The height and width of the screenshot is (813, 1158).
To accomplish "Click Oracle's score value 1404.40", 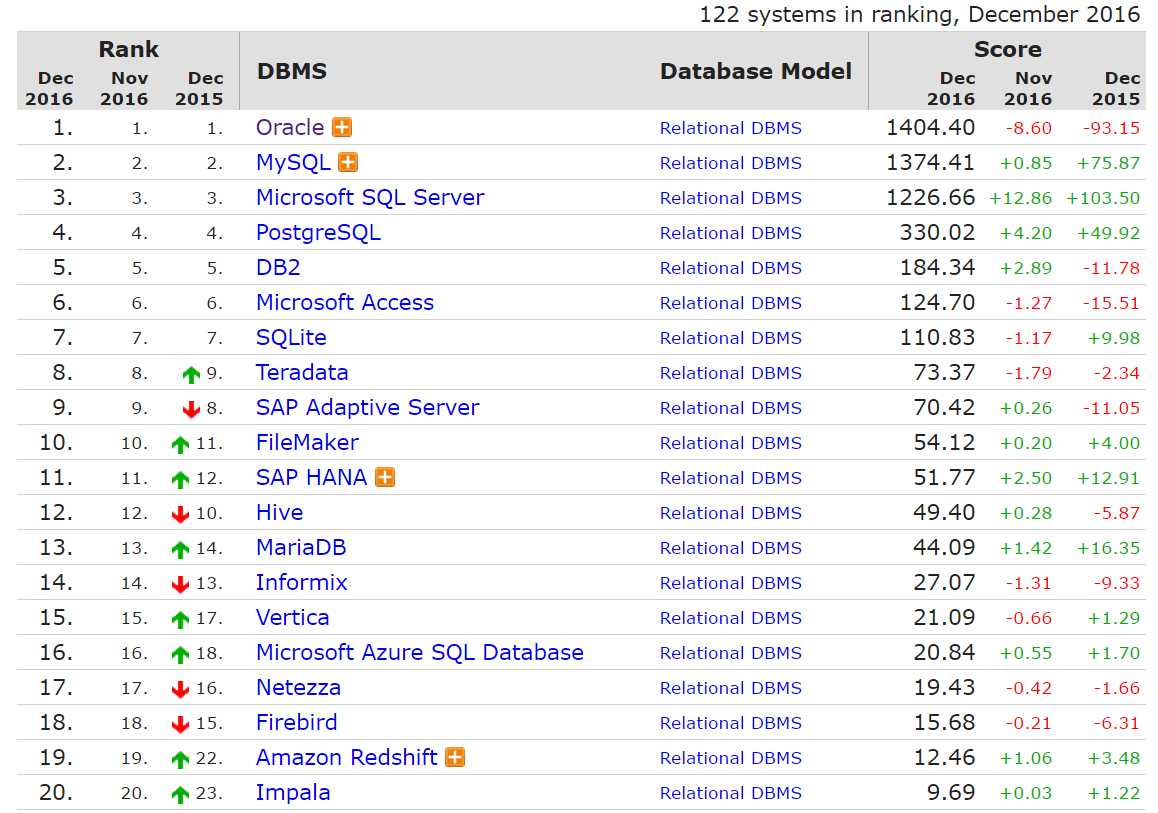I will (x=931, y=127).
